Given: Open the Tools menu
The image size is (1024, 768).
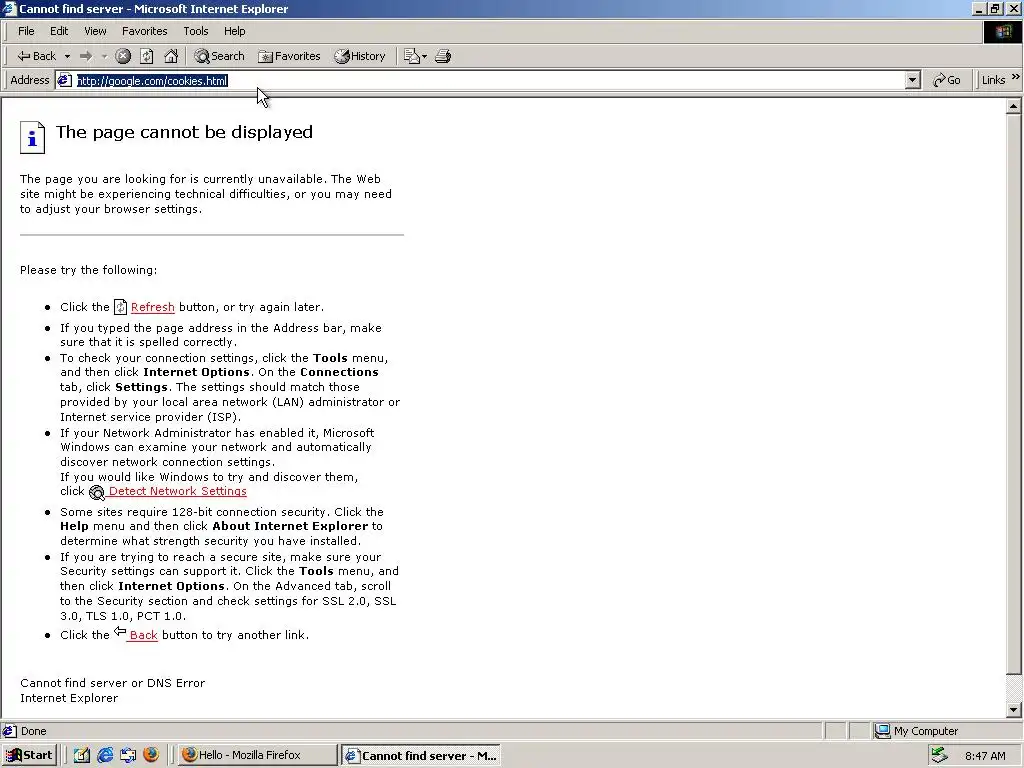Looking at the screenshot, I should click(x=195, y=31).
